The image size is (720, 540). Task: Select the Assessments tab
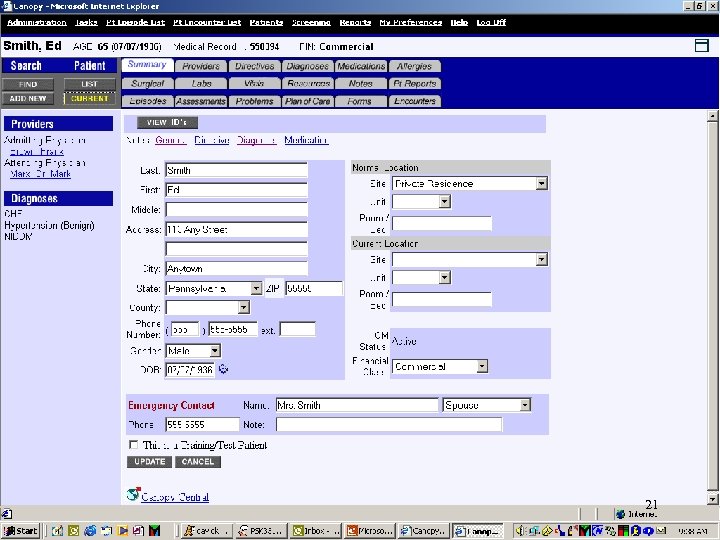coord(201,101)
